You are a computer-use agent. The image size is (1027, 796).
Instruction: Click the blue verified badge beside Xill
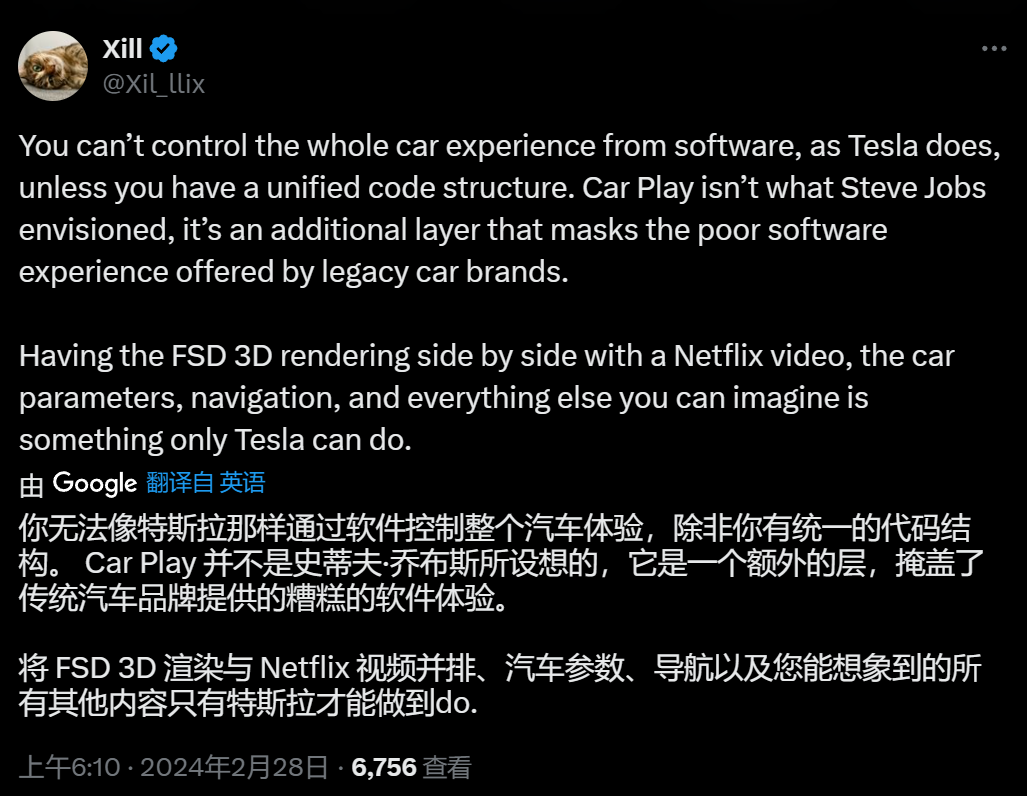(x=163, y=48)
